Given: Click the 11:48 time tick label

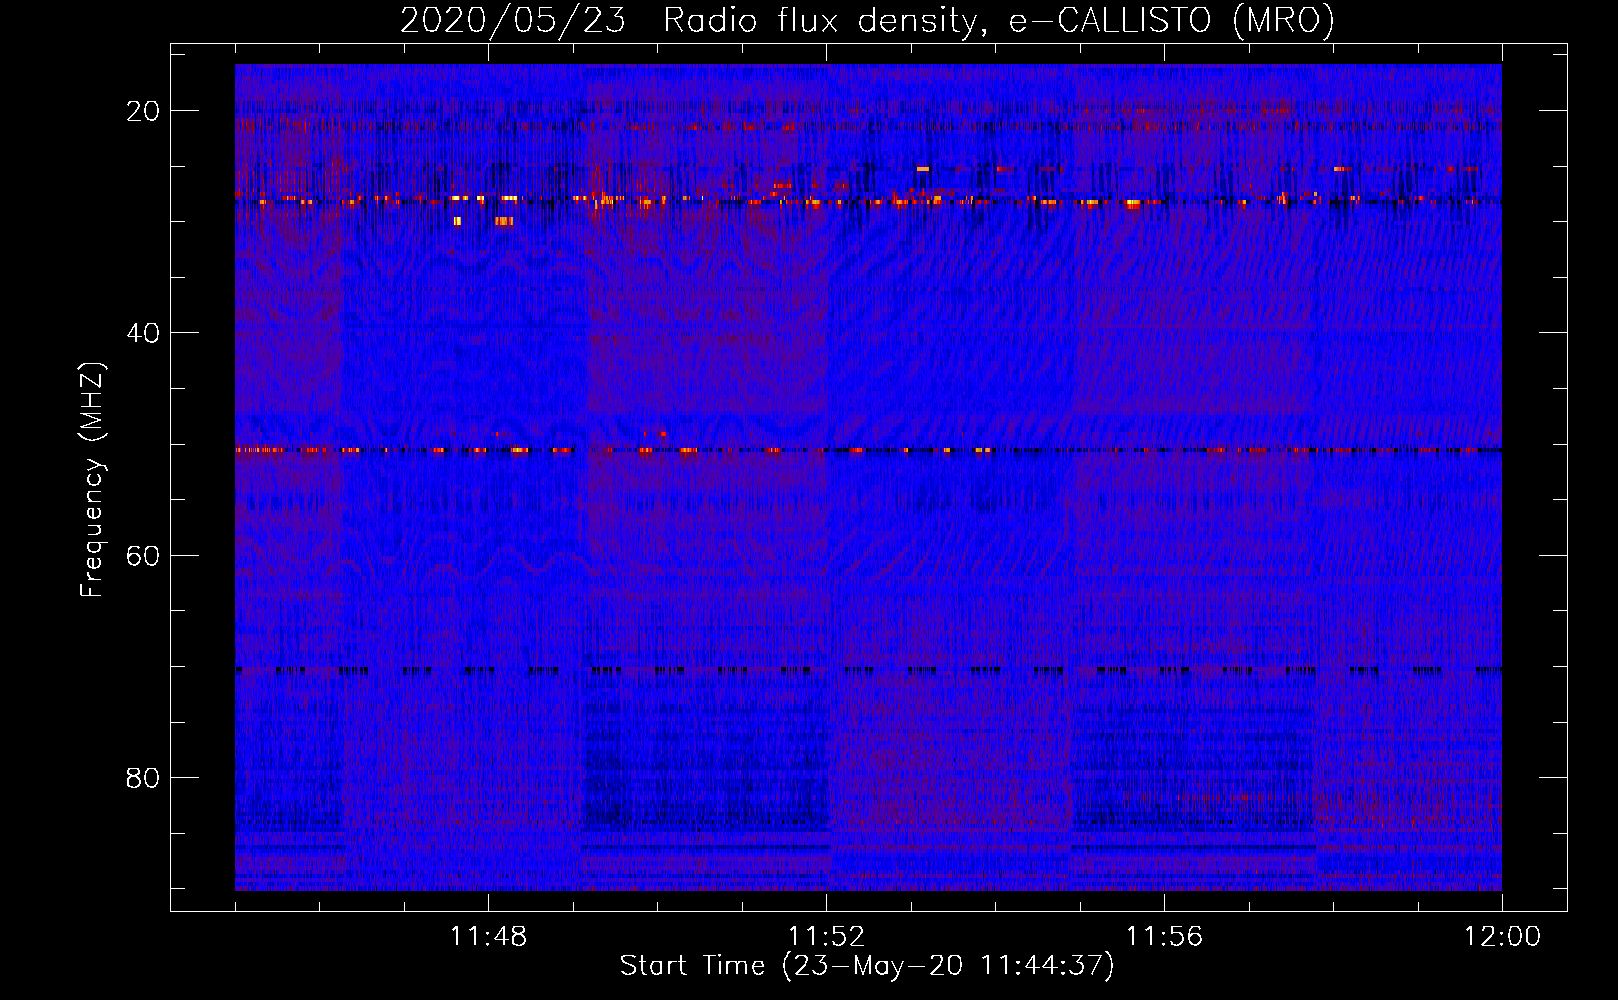Looking at the screenshot, I should point(488,937).
